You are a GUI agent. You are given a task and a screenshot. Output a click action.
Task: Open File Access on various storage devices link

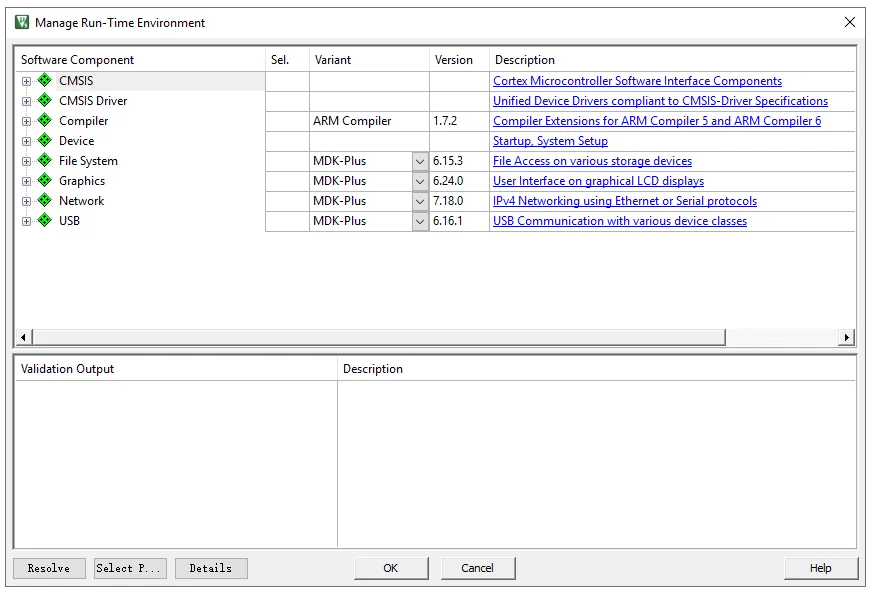(x=593, y=161)
